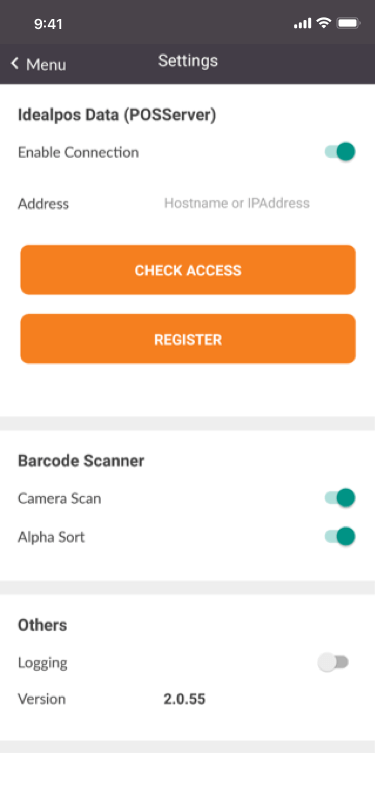Click the Wi-Fi status icon
375x812 pixels.
click(x=324, y=23)
